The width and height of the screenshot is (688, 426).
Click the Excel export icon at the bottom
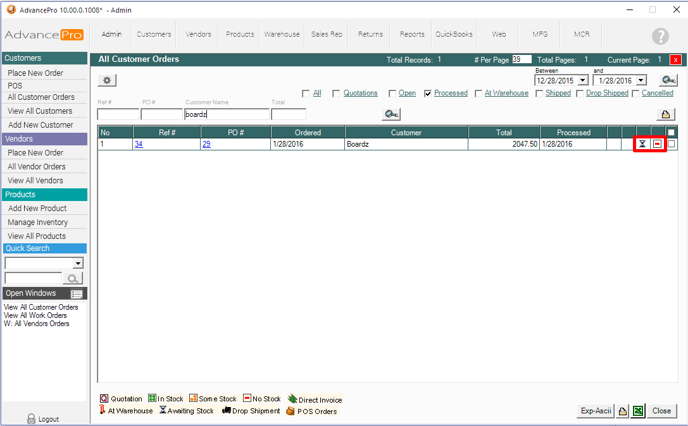pyautogui.click(x=636, y=411)
